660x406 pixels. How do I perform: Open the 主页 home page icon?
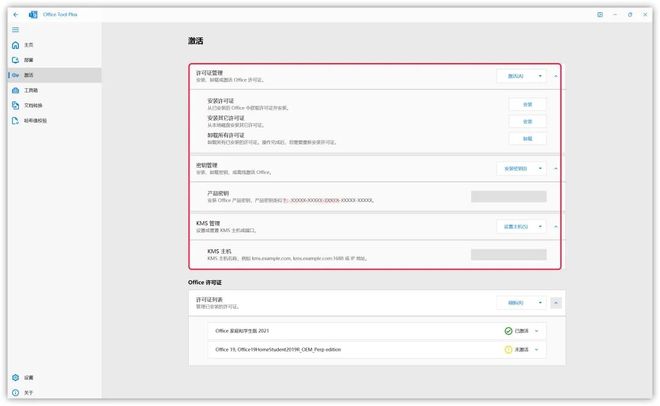[15, 45]
